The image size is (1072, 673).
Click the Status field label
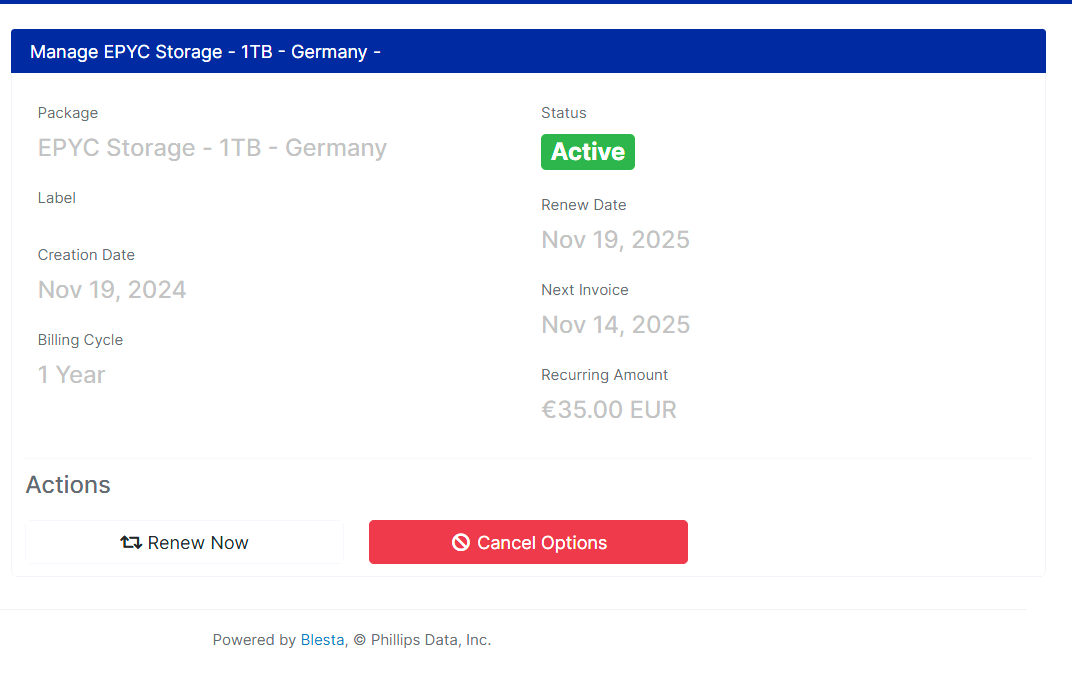point(563,113)
